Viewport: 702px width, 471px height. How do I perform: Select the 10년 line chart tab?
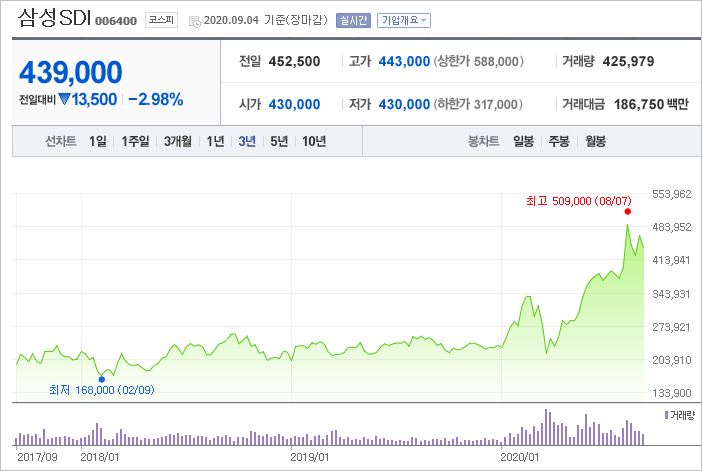[x=314, y=141]
